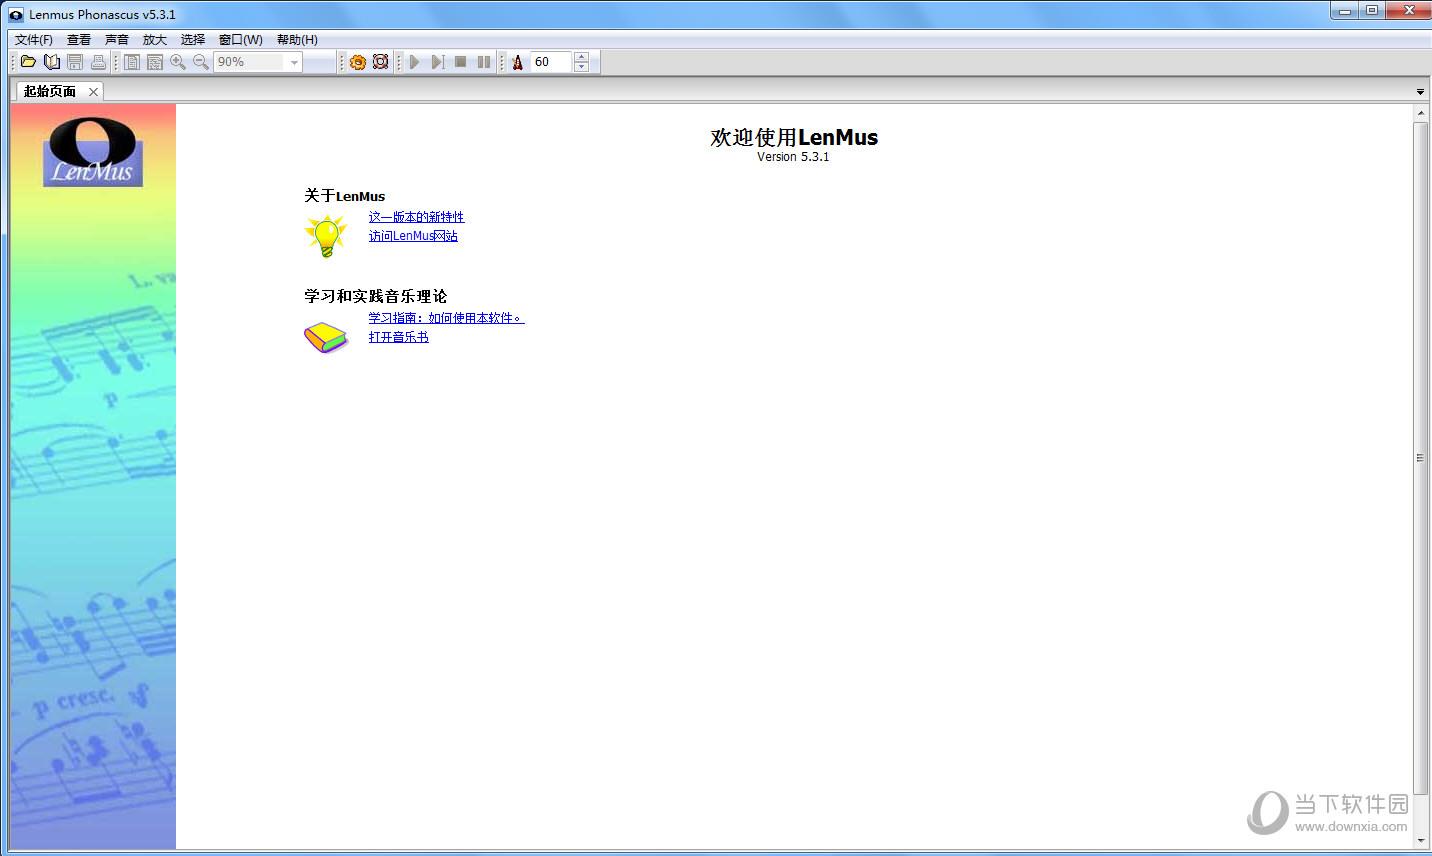Open the 帮助(H) menu
This screenshot has width=1432, height=856.
click(x=297, y=39)
